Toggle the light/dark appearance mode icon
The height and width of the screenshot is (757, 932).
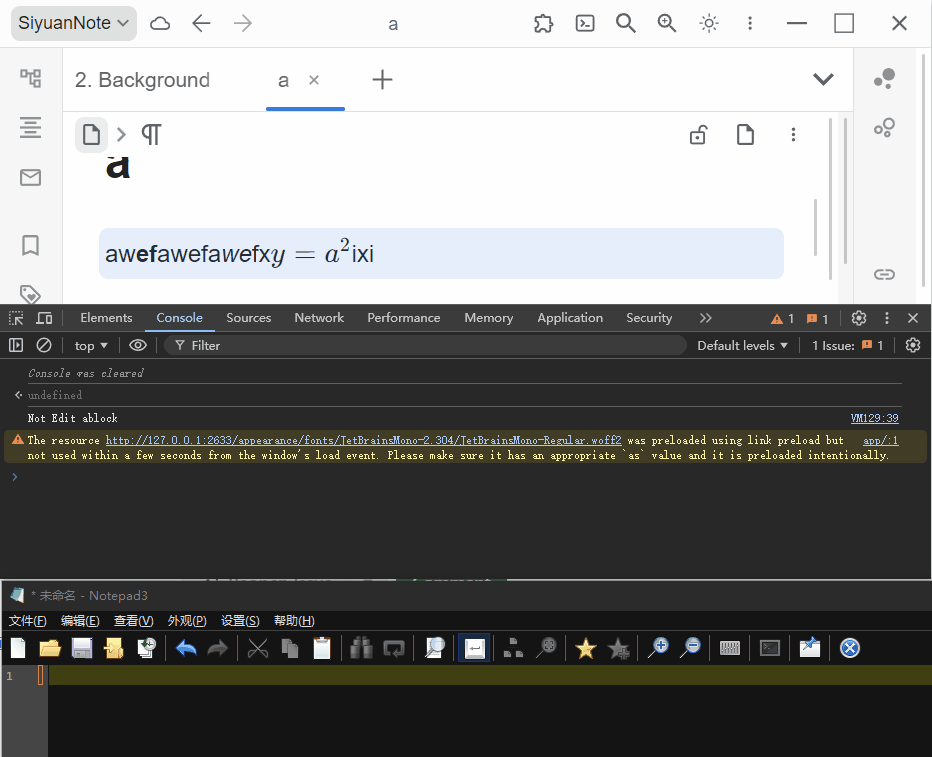coord(709,24)
